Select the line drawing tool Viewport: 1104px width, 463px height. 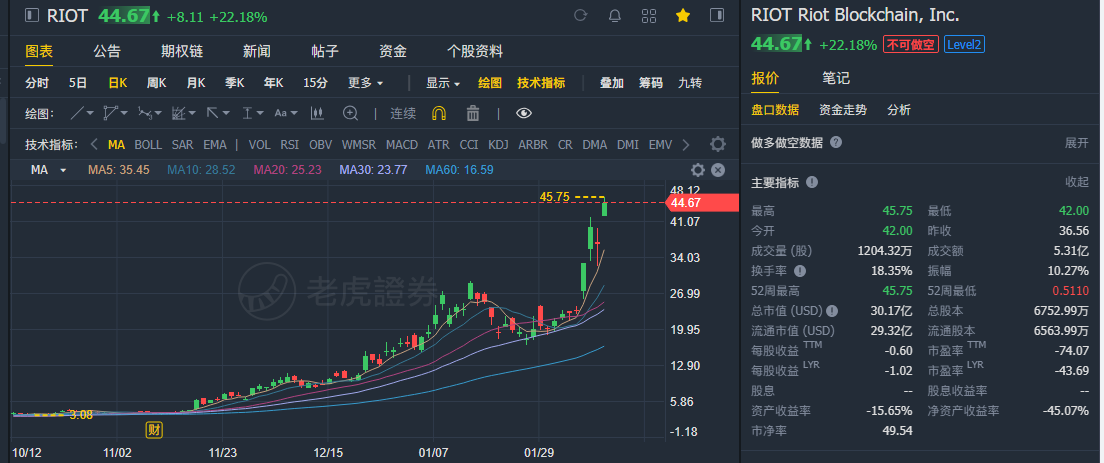pos(77,113)
